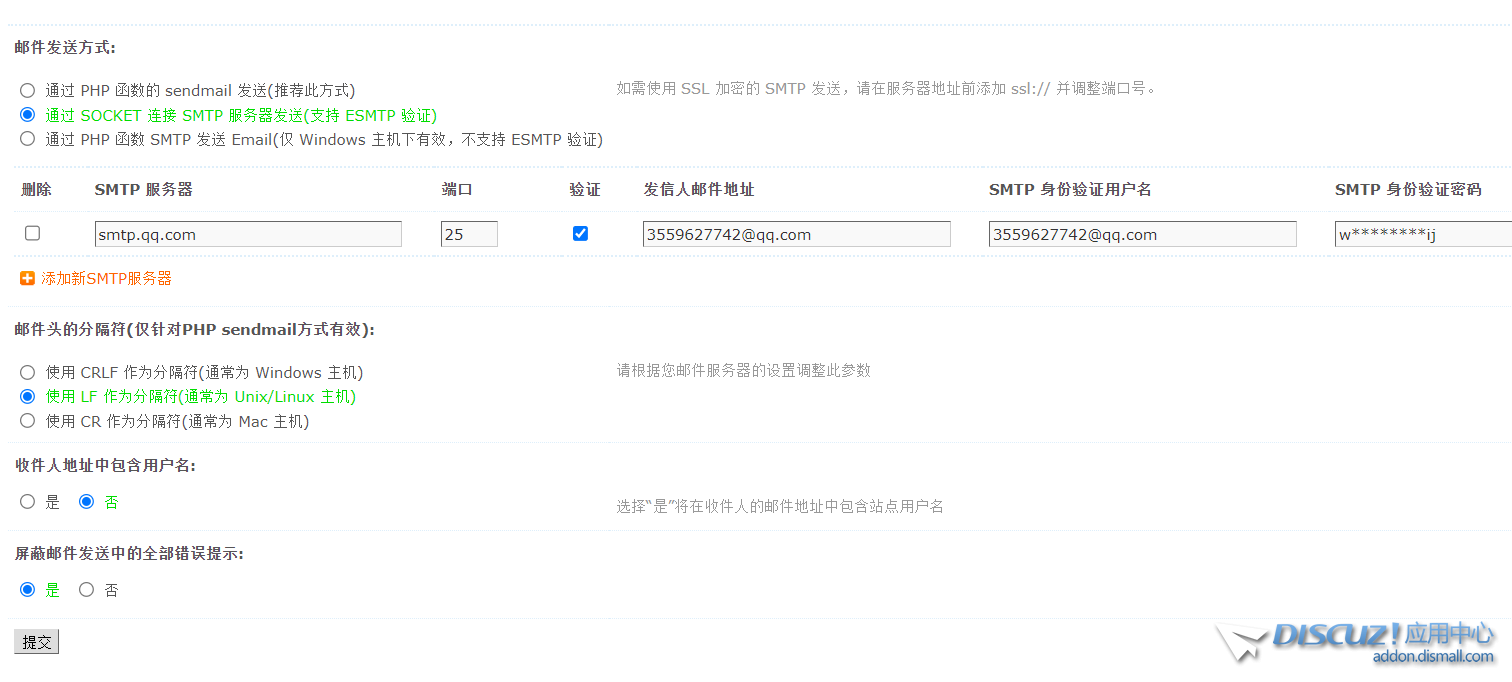Click the SMTP authentication password field
Image resolution: width=1512 pixels, height=682 pixels.
click(x=1422, y=234)
